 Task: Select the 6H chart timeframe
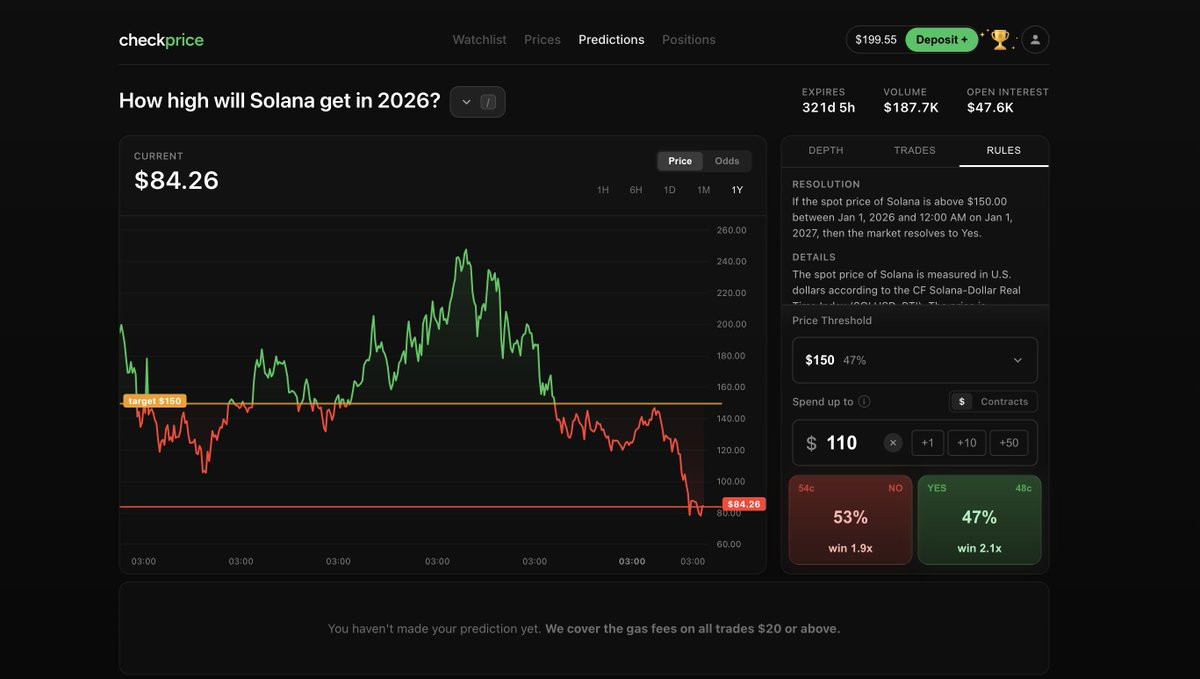pos(636,190)
